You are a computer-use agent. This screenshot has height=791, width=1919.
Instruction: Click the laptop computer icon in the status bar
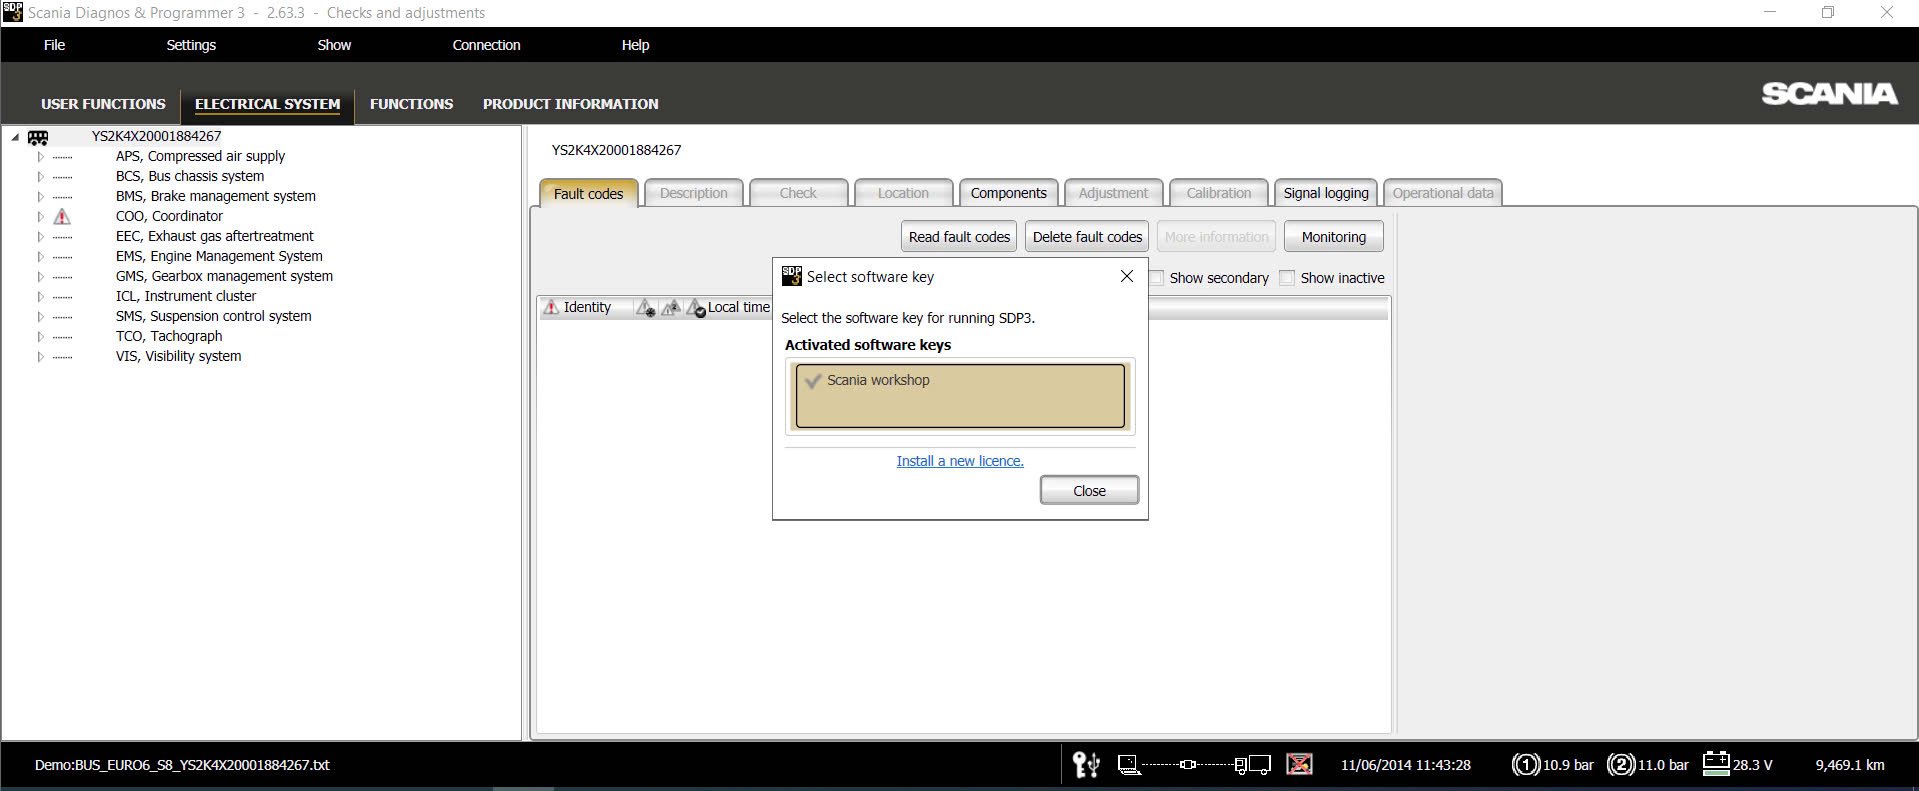pos(1129,765)
